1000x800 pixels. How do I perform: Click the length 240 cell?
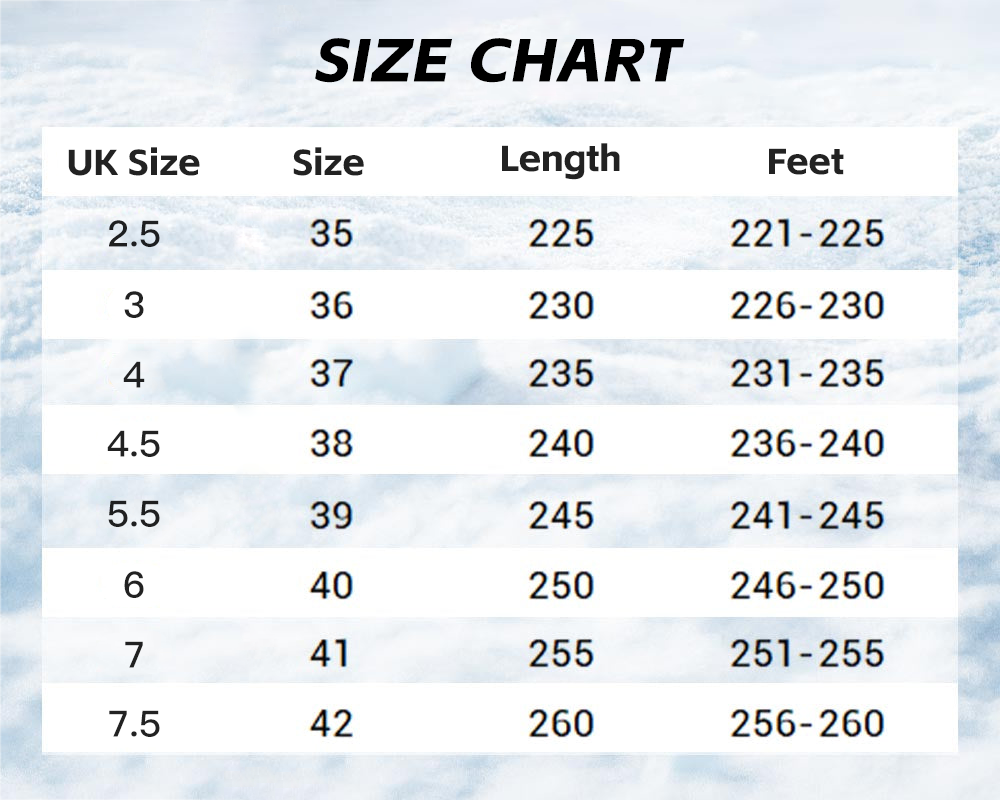561,443
